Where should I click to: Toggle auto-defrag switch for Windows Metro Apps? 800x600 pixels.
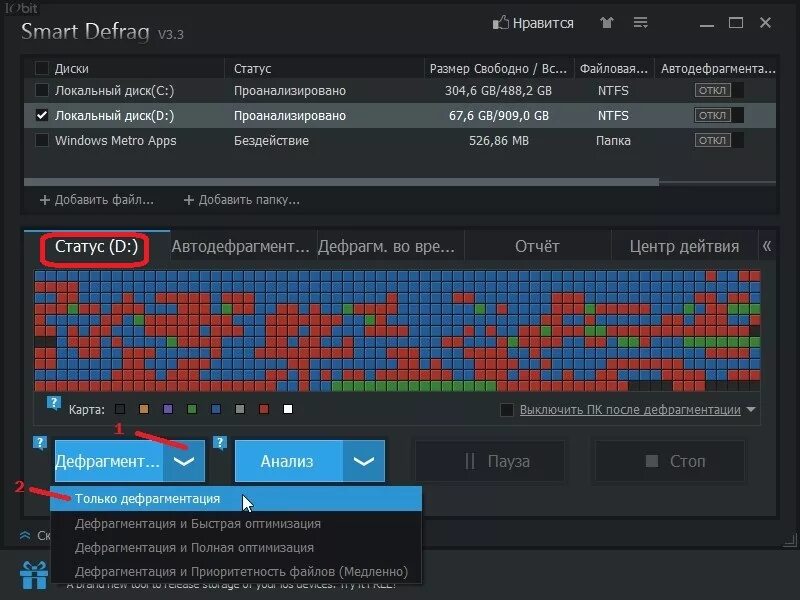pyautogui.click(x=719, y=140)
